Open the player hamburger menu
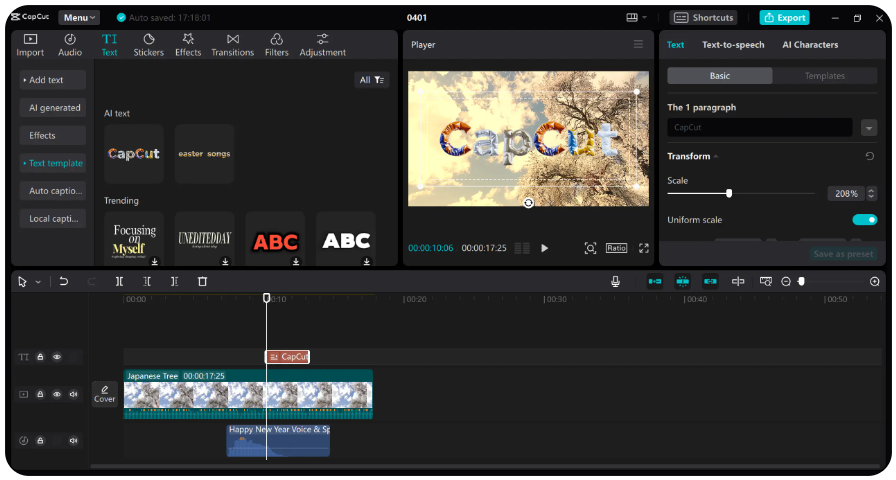The image size is (896, 480). tap(638, 45)
